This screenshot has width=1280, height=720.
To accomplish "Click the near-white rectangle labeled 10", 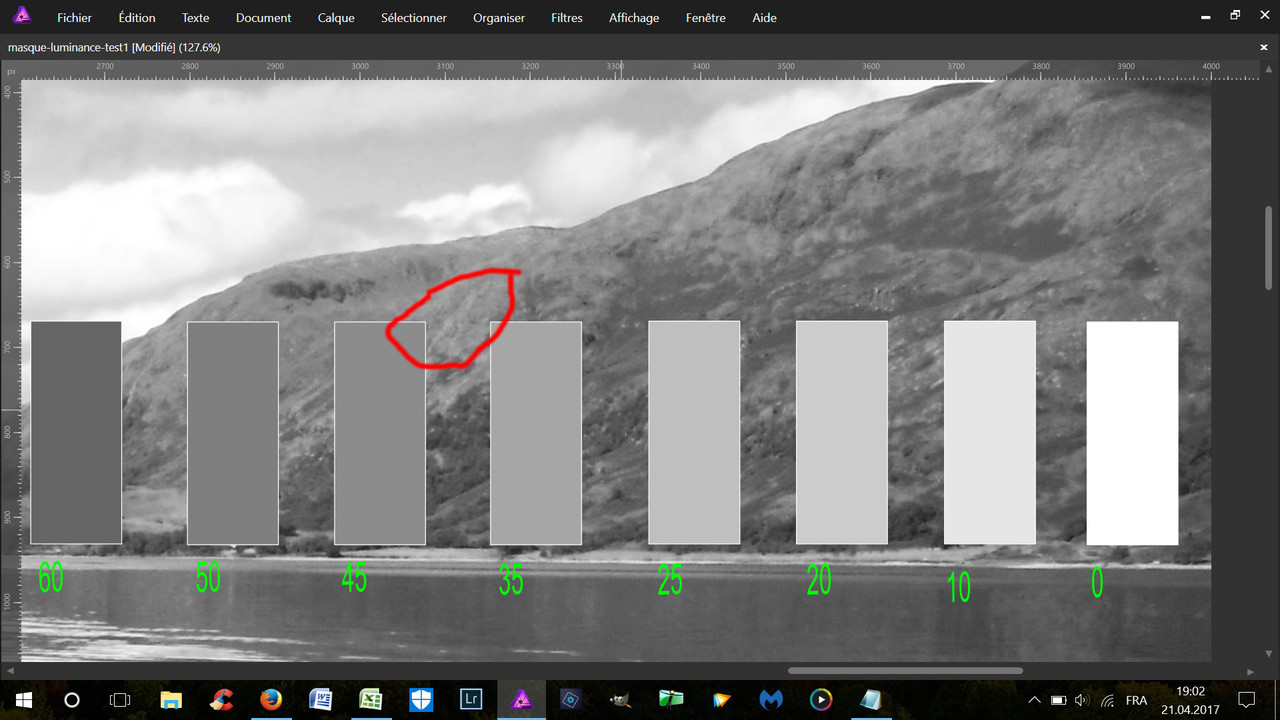I will click(990, 433).
